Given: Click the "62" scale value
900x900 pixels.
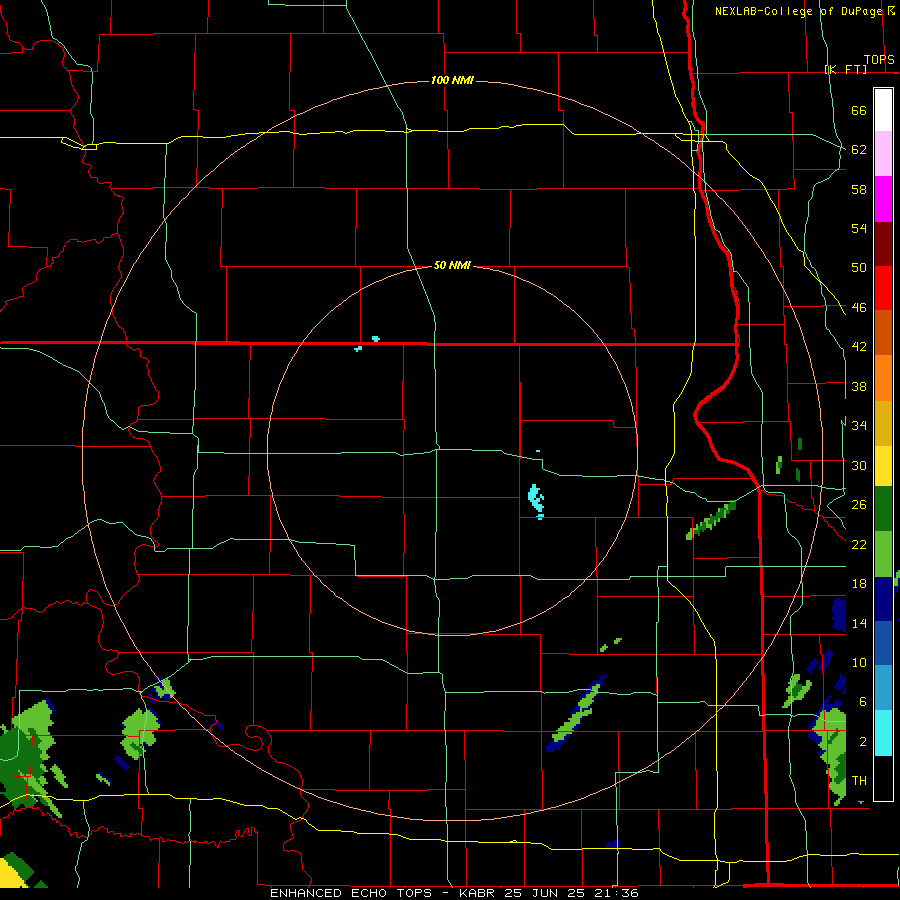Looking at the screenshot, I should (x=859, y=150).
